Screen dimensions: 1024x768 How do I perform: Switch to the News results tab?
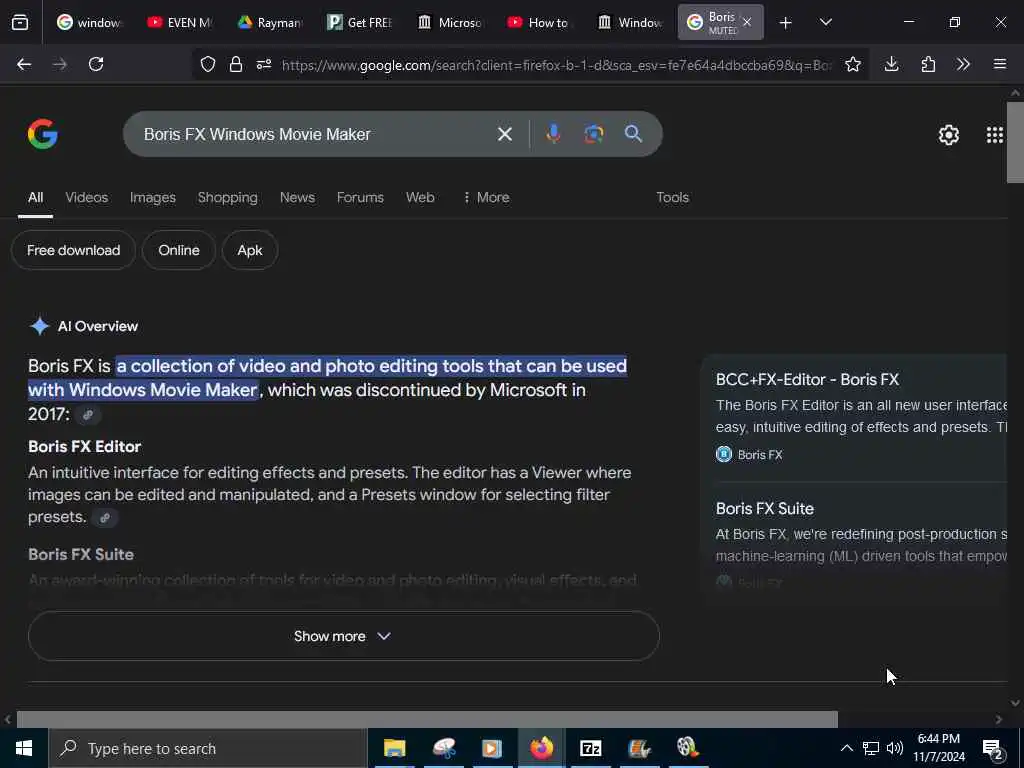click(297, 197)
